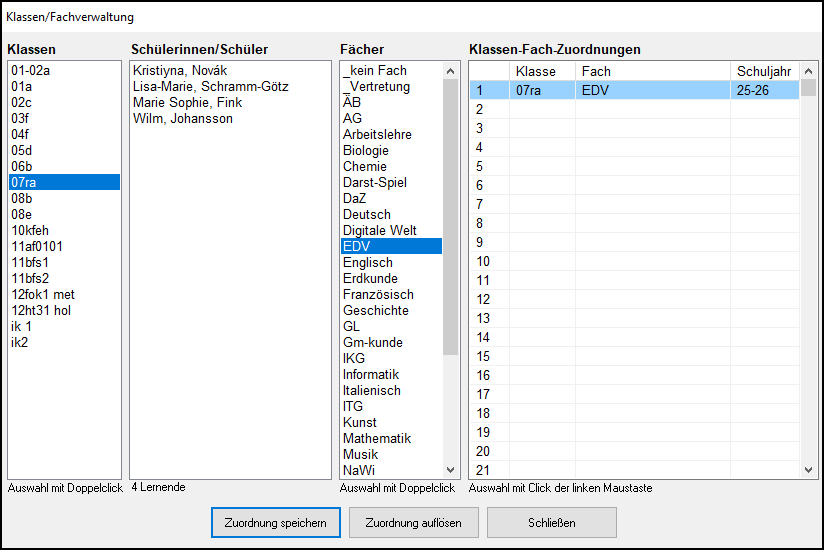Click down arrow of Zuordnungen table scrollbar
The width and height of the screenshot is (824, 550).
[808, 470]
